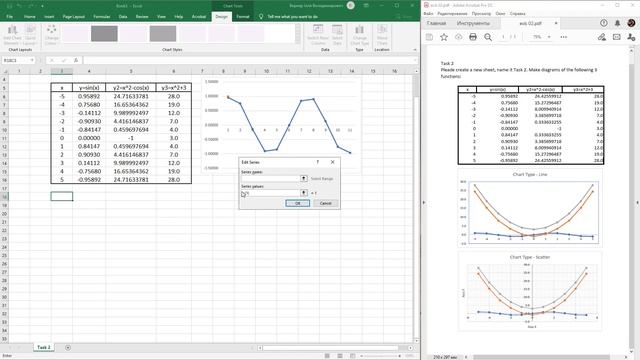The image size is (640, 360).
Task: Click Normal view icon in Excel status bar
Action: [x=327, y=356]
